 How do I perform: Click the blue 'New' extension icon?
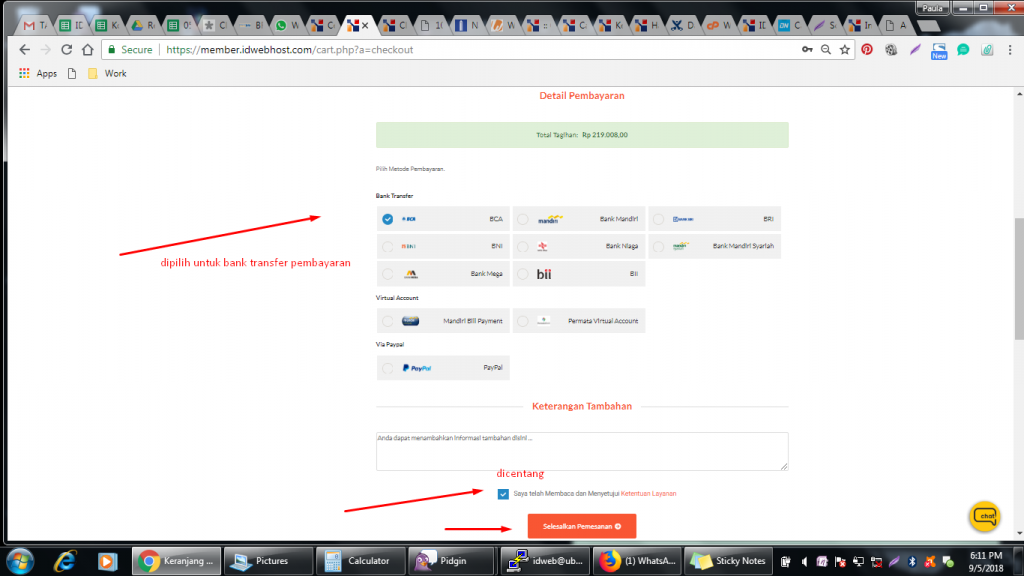tap(939, 50)
